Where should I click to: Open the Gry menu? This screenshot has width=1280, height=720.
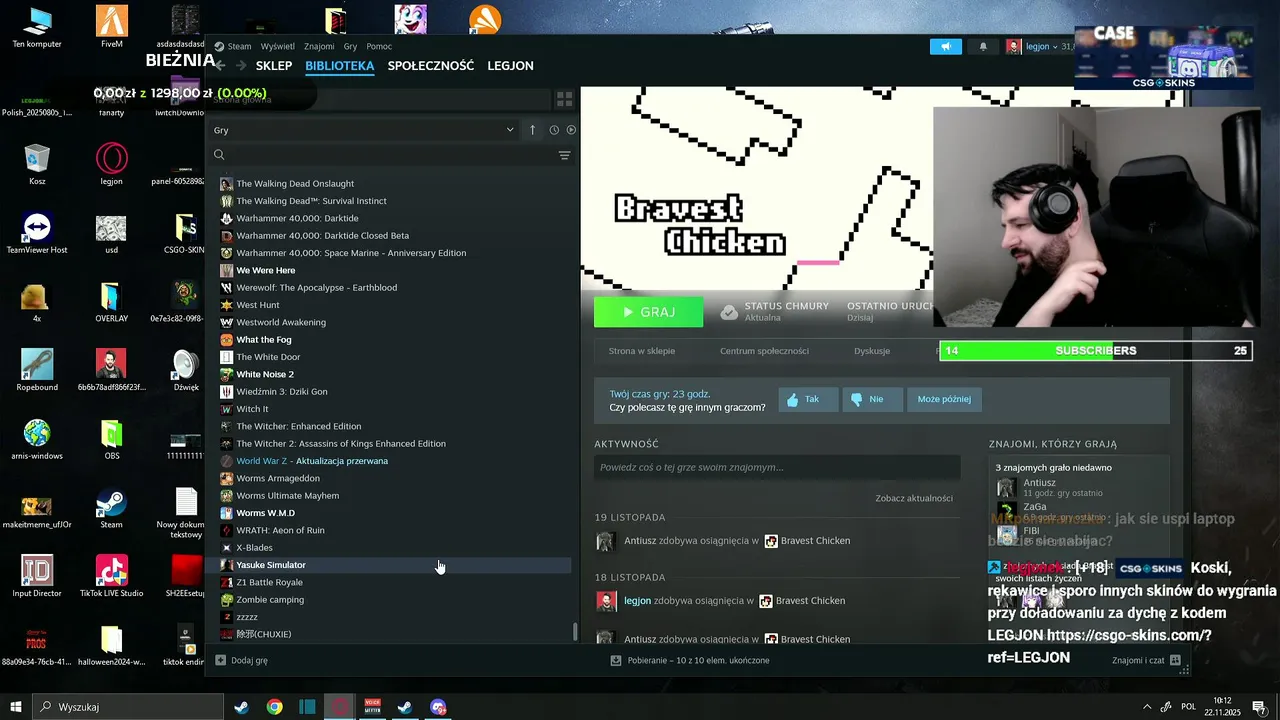350,46
